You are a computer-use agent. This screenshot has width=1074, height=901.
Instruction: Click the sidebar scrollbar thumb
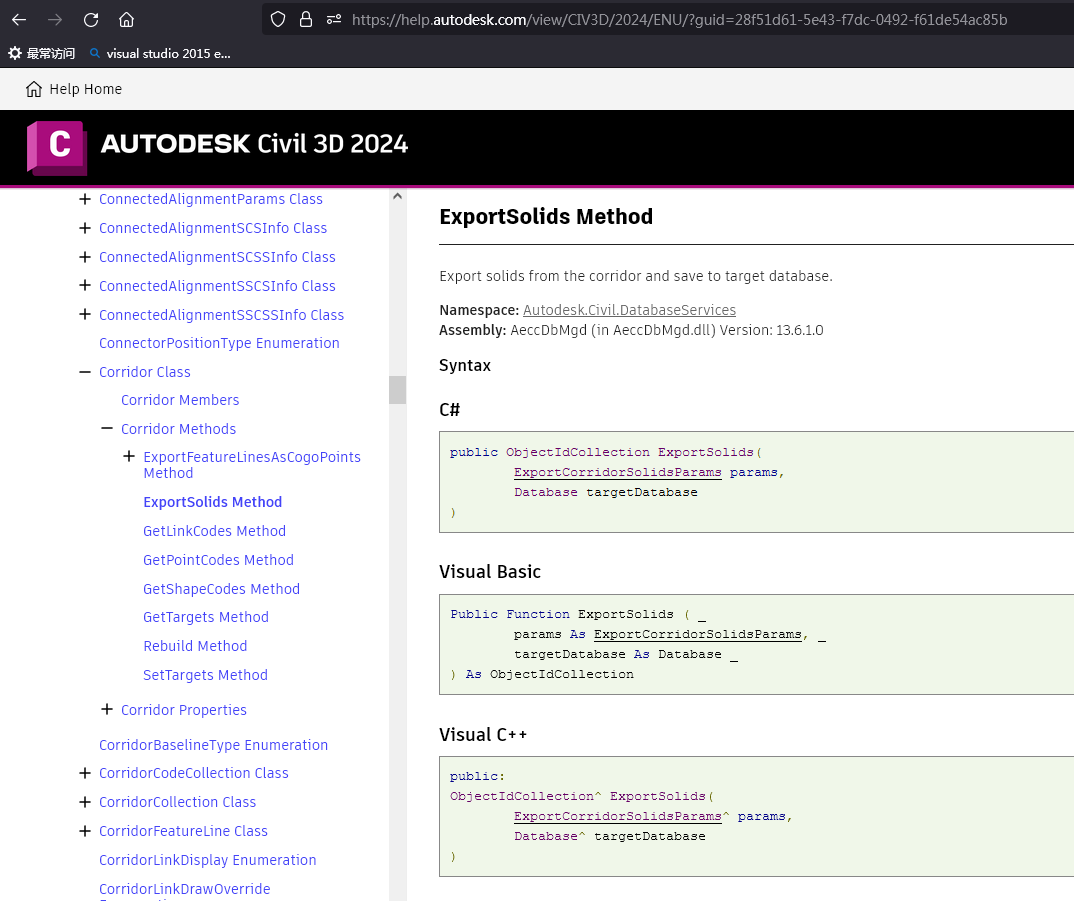396,389
